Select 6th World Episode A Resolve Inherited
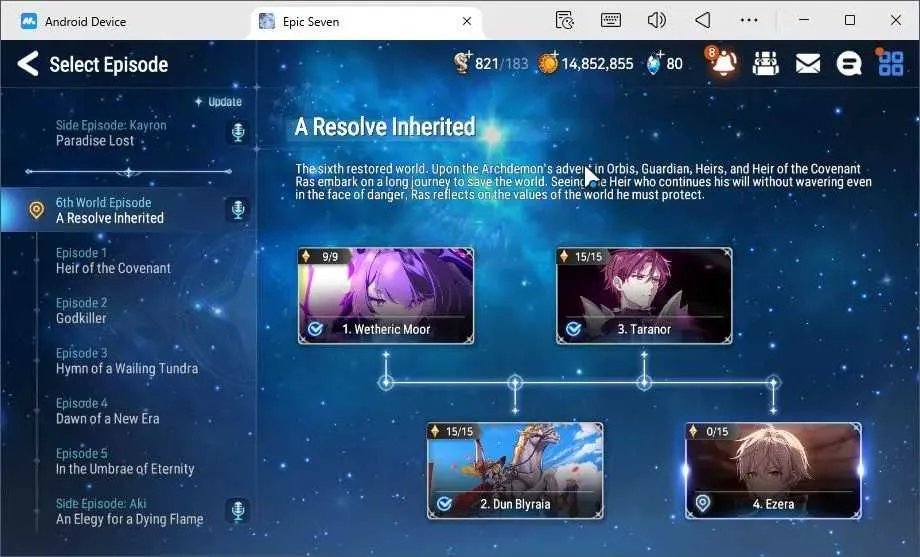The height and width of the screenshot is (557, 920). click(128, 210)
